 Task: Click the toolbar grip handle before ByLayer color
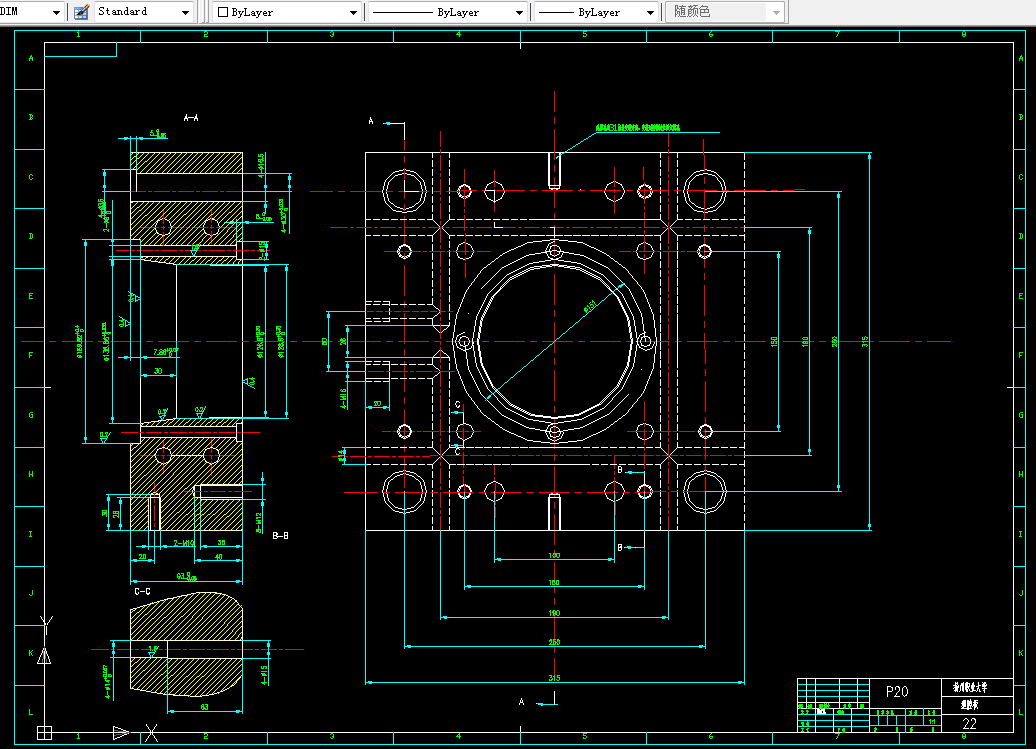point(207,12)
